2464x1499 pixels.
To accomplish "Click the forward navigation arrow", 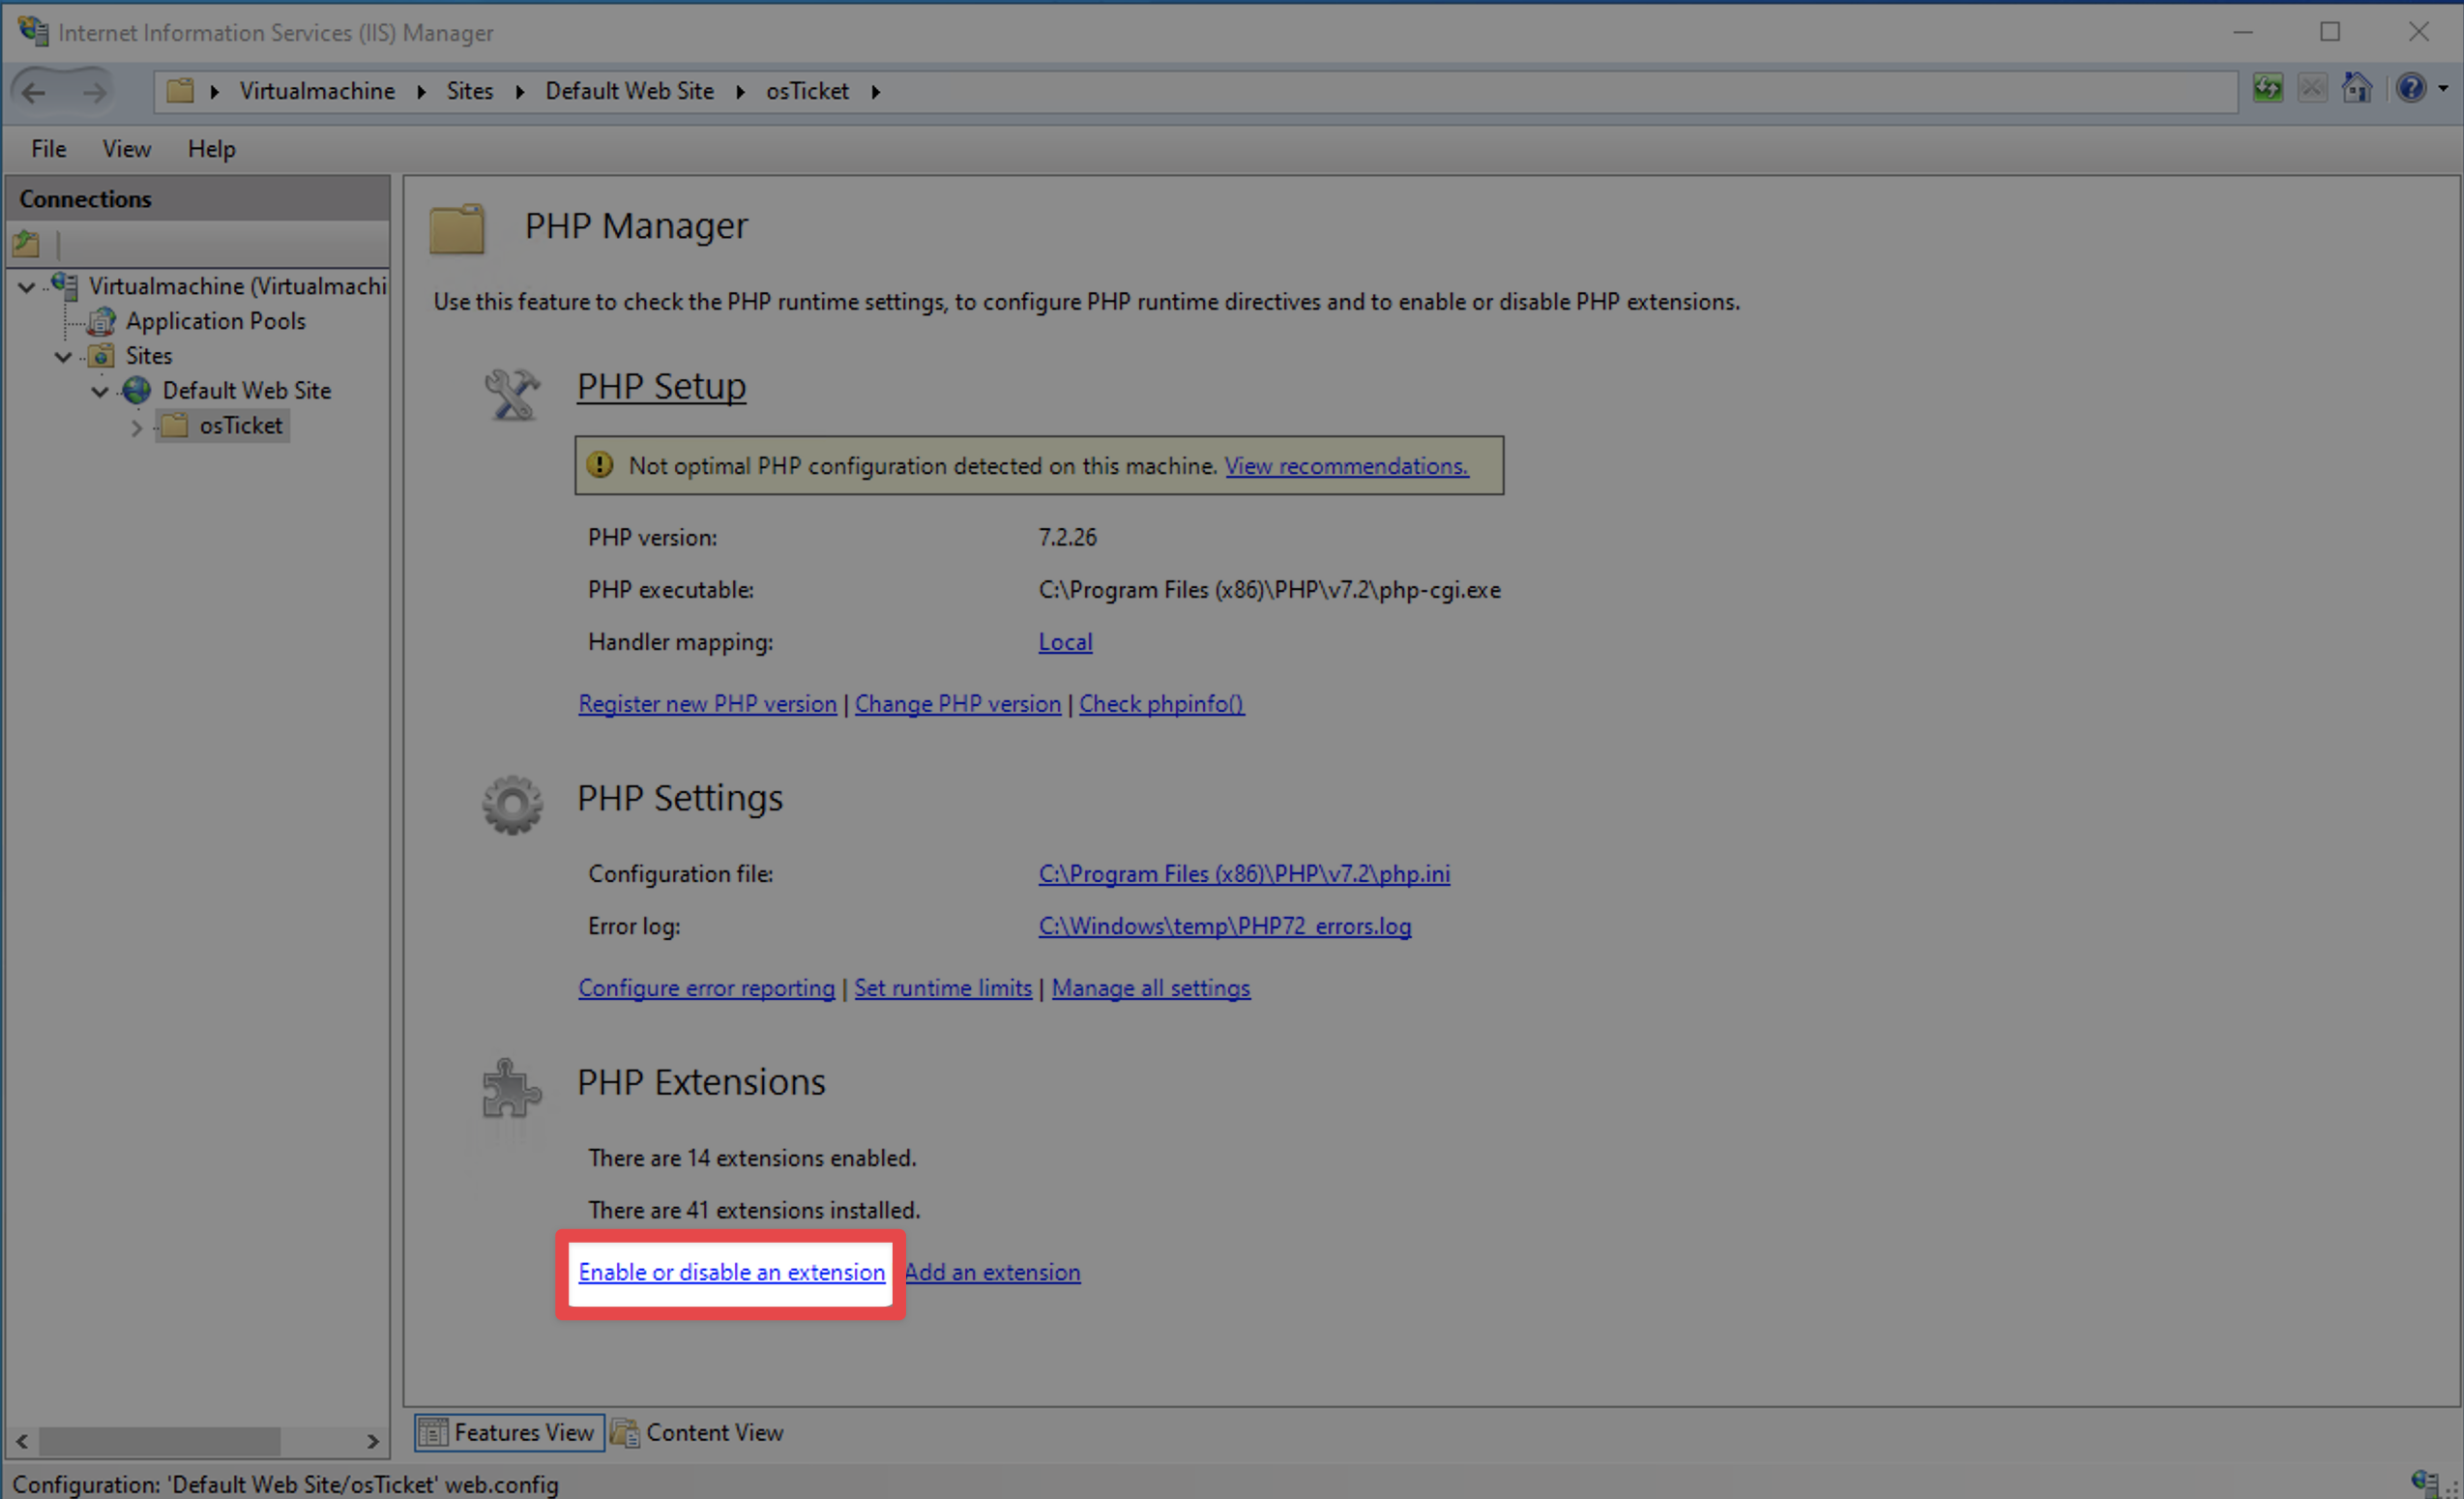I will 94,92.
